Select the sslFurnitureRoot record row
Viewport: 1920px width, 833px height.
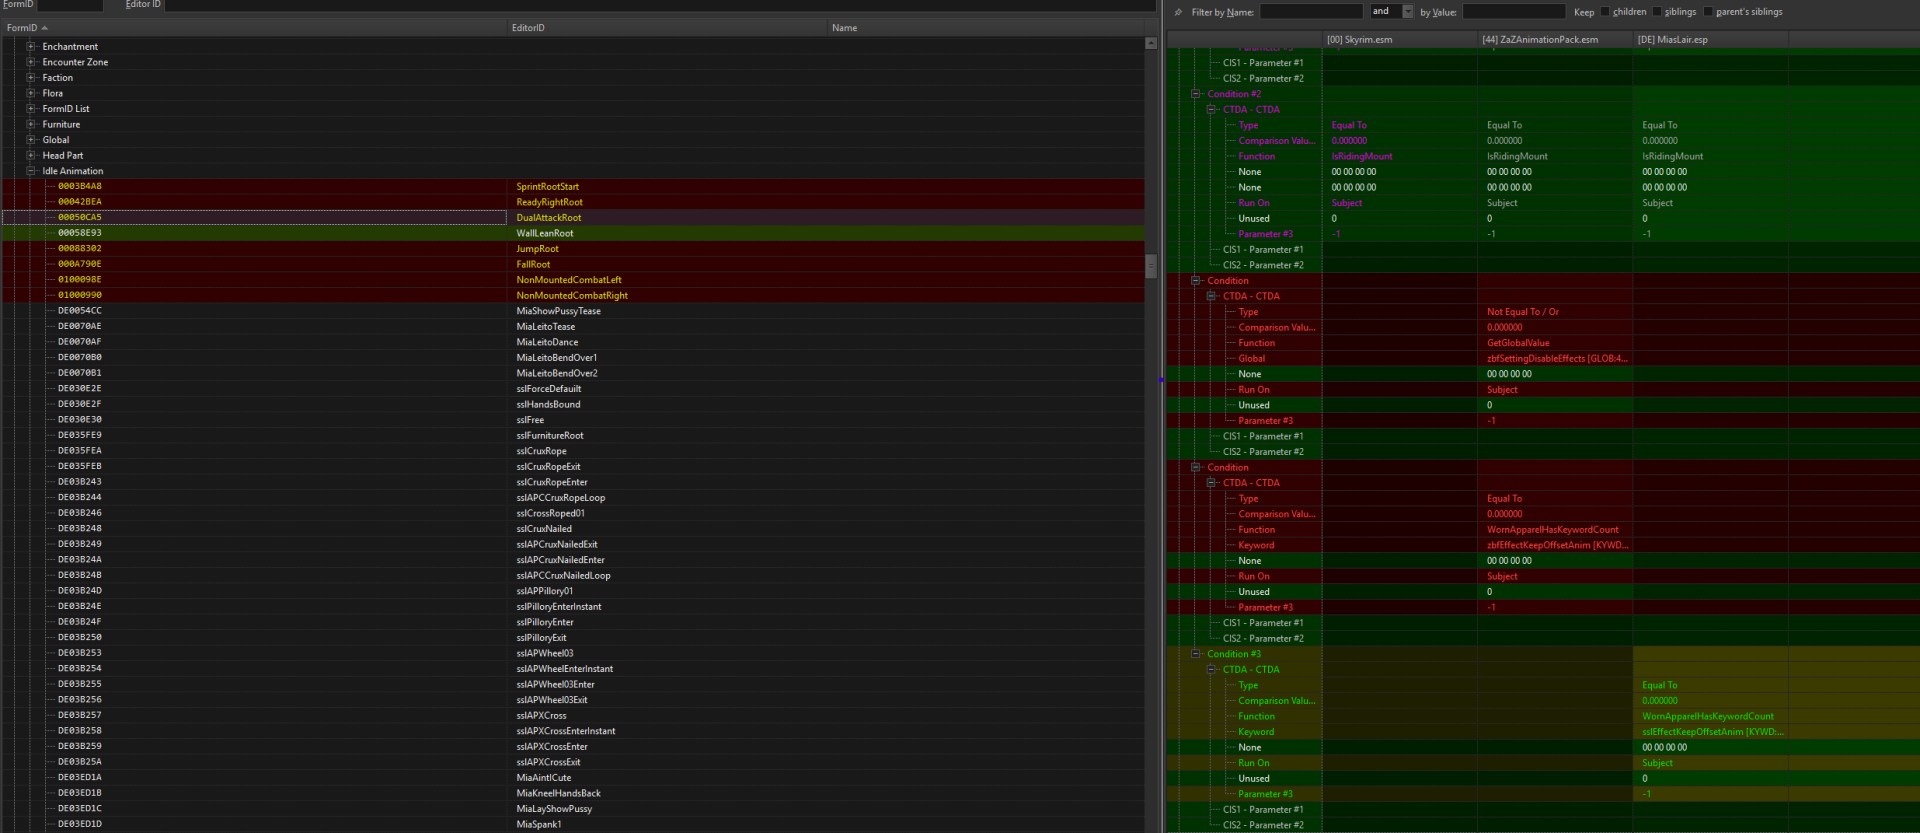pos(572,436)
